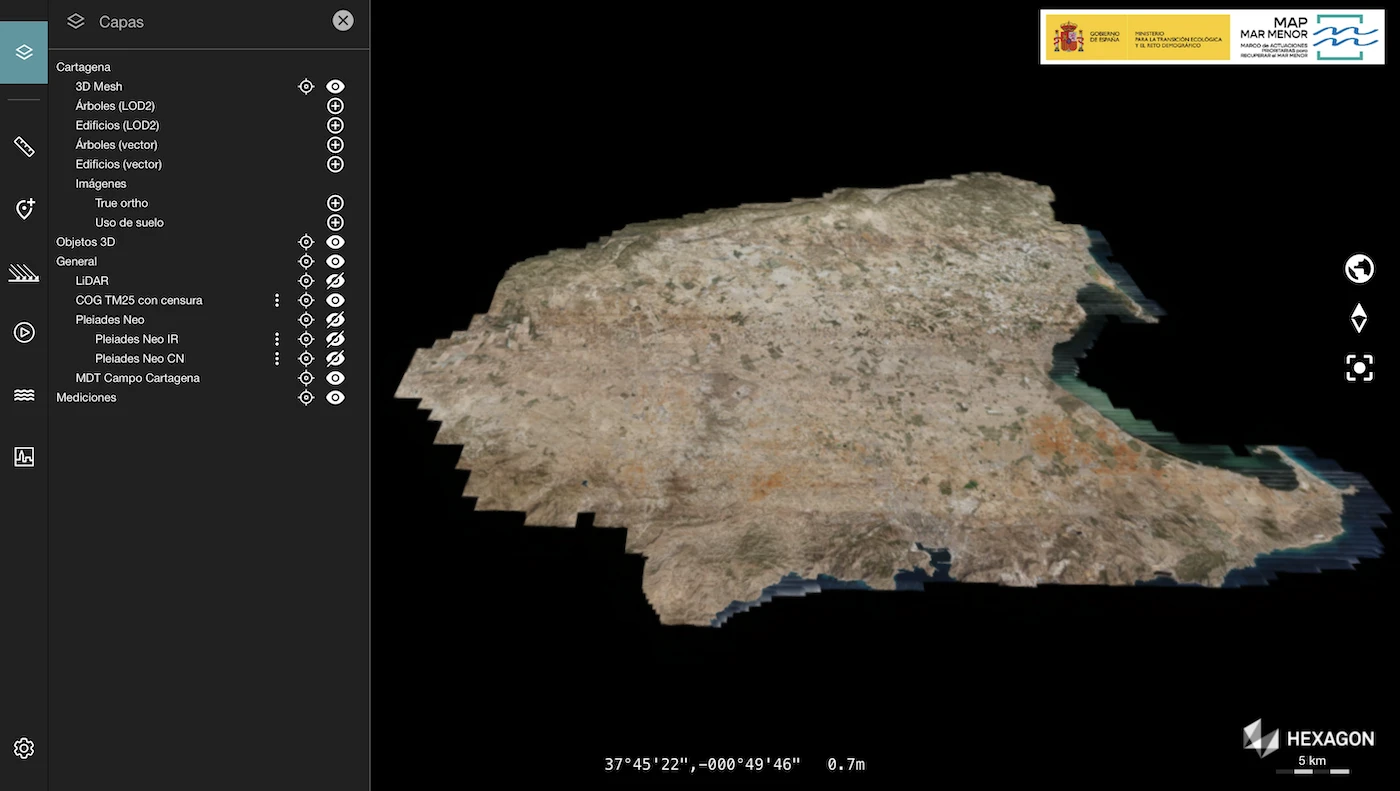
Task: Open the chart analysis tool in sidebar
Action: click(x=24, y=457)
